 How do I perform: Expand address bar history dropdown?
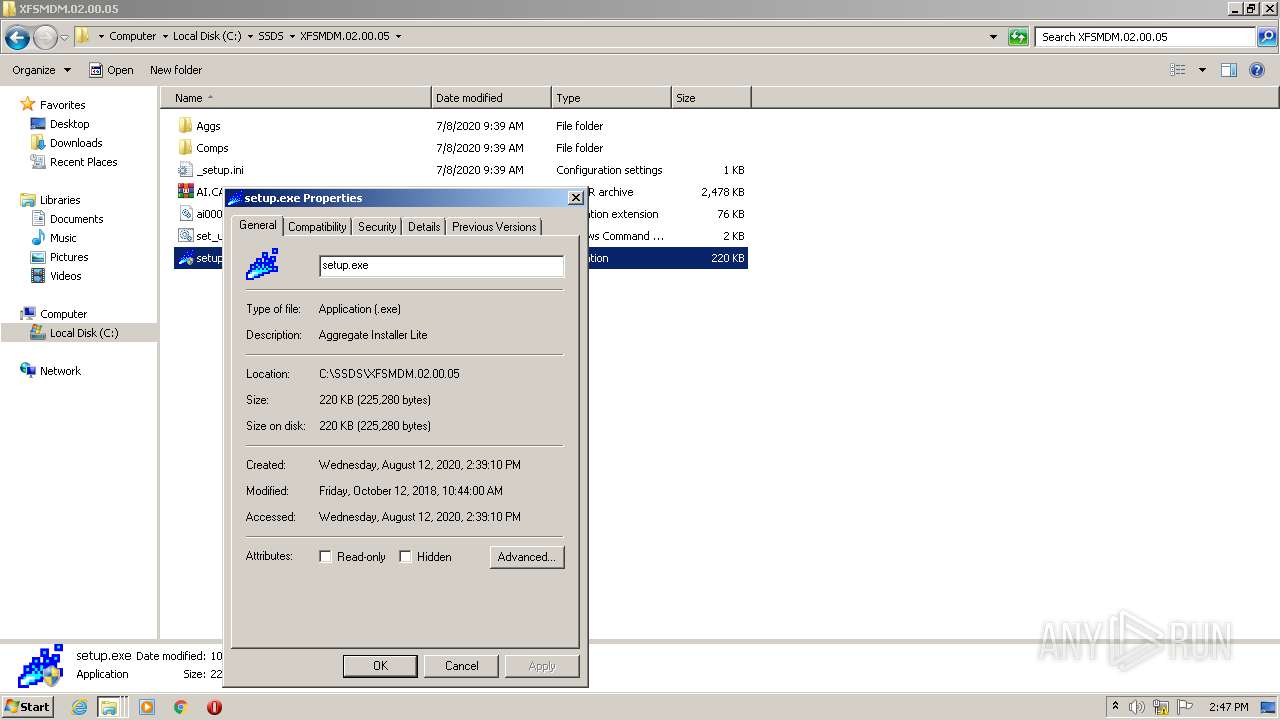coord(993,37)
